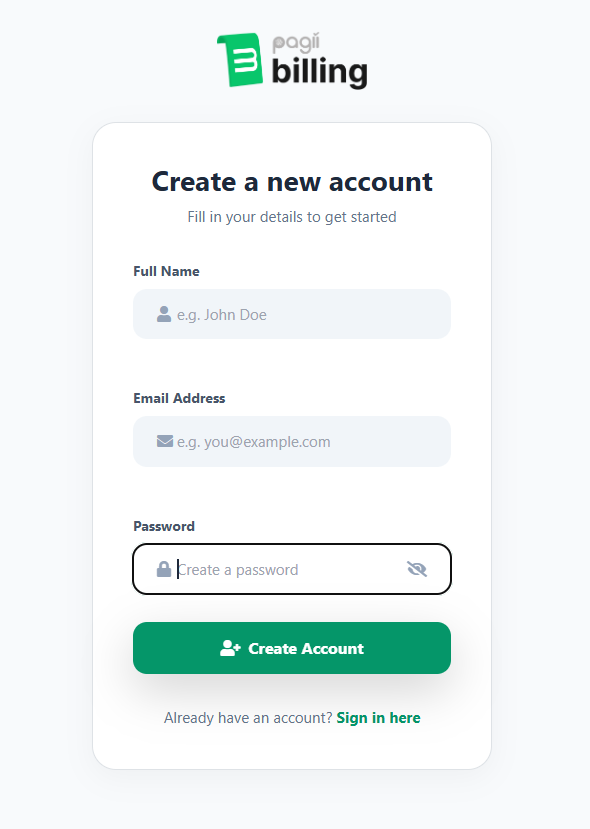Image resolution: width=590 pixels, height=829 pixels.
Task: Focus the Full Name input field
Action: click(x=291, y=314)
